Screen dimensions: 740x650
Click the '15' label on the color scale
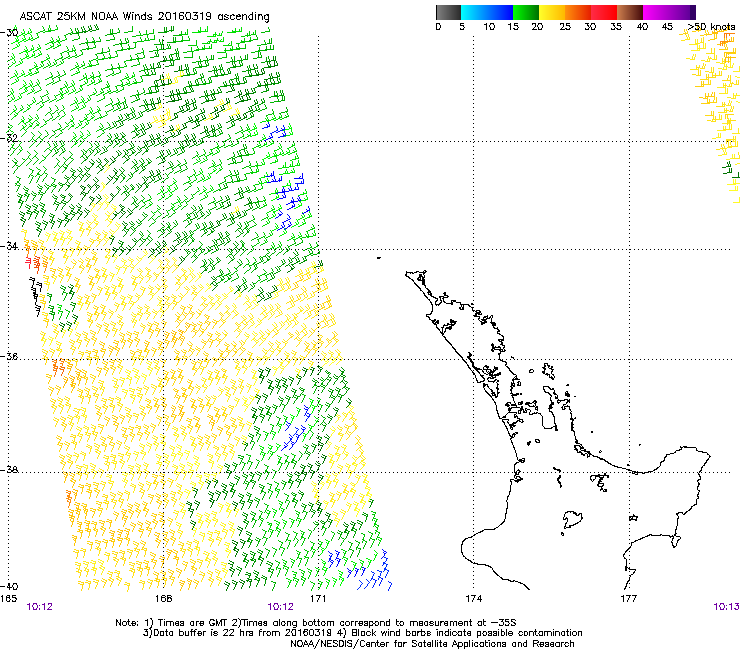point(513,27)
